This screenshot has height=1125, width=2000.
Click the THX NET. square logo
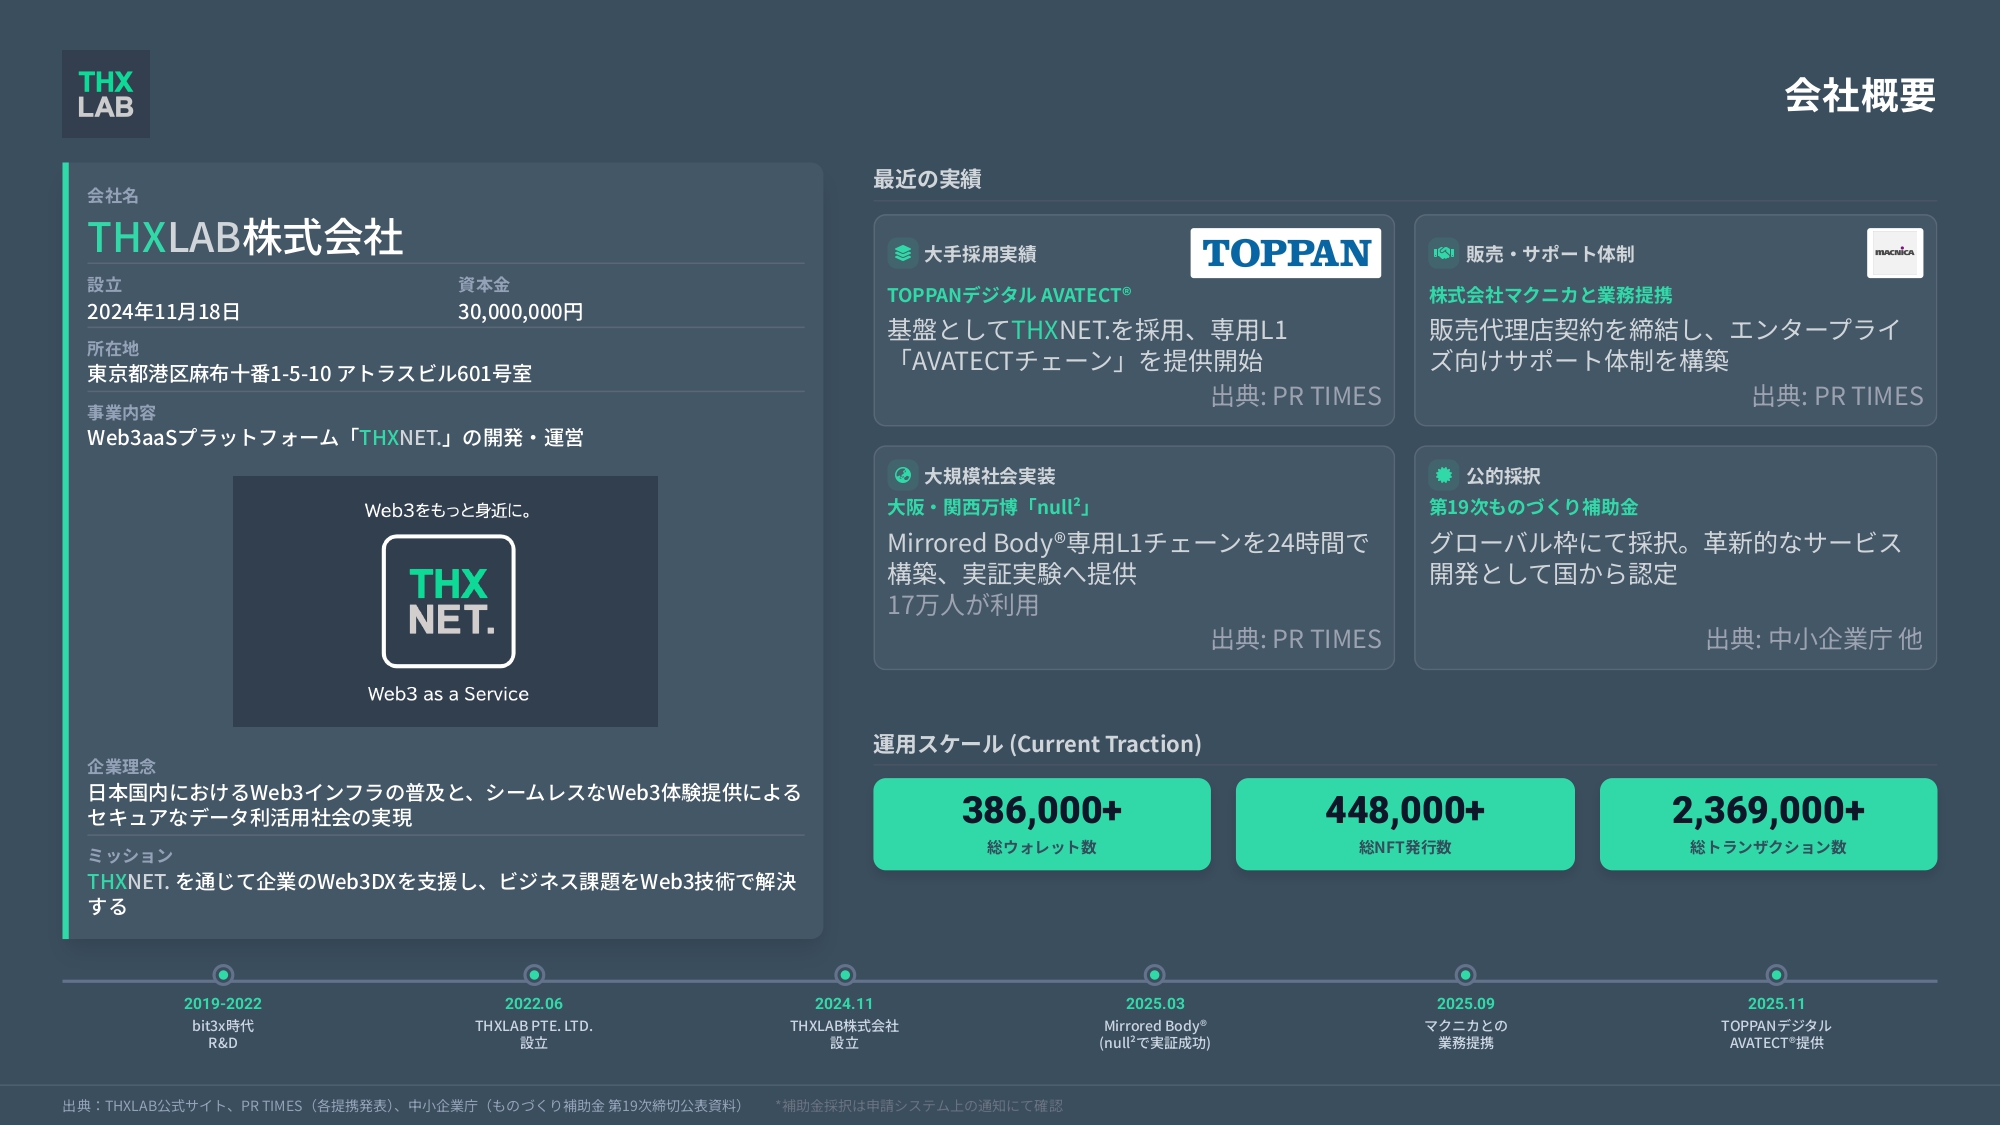pyautogui.click(x=448, y=601)
